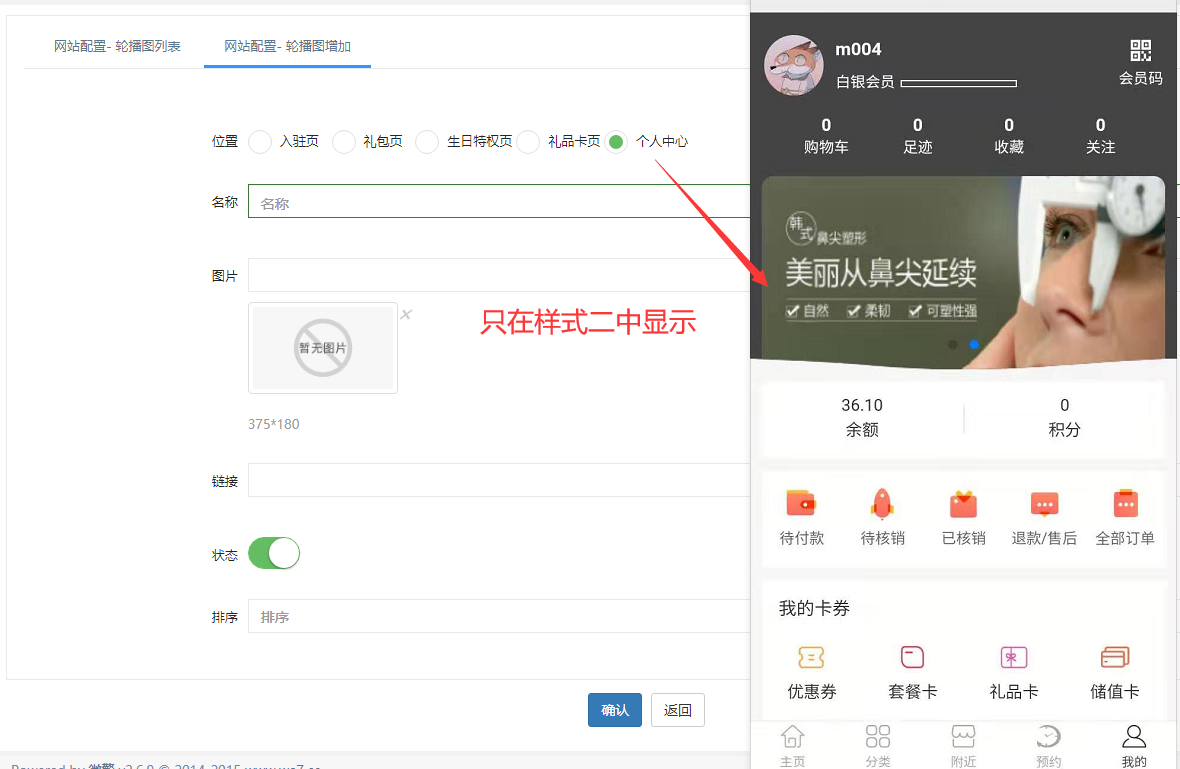Screen dimensions: 1180x769
Task: Tap the m004 fox avatar
Action: point(794,65)
